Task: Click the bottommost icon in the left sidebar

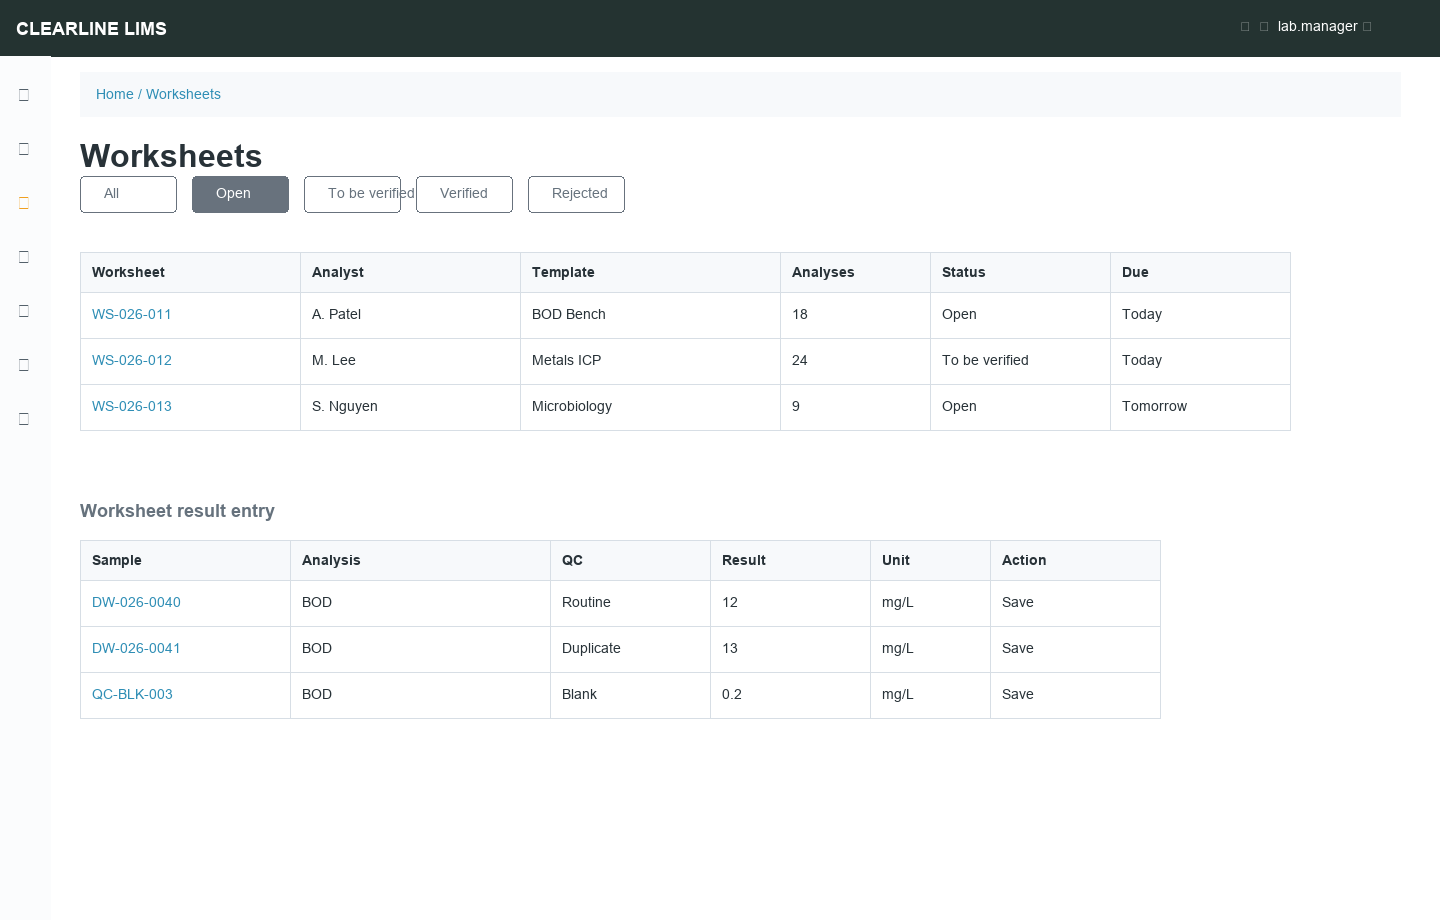Action: 24,419
